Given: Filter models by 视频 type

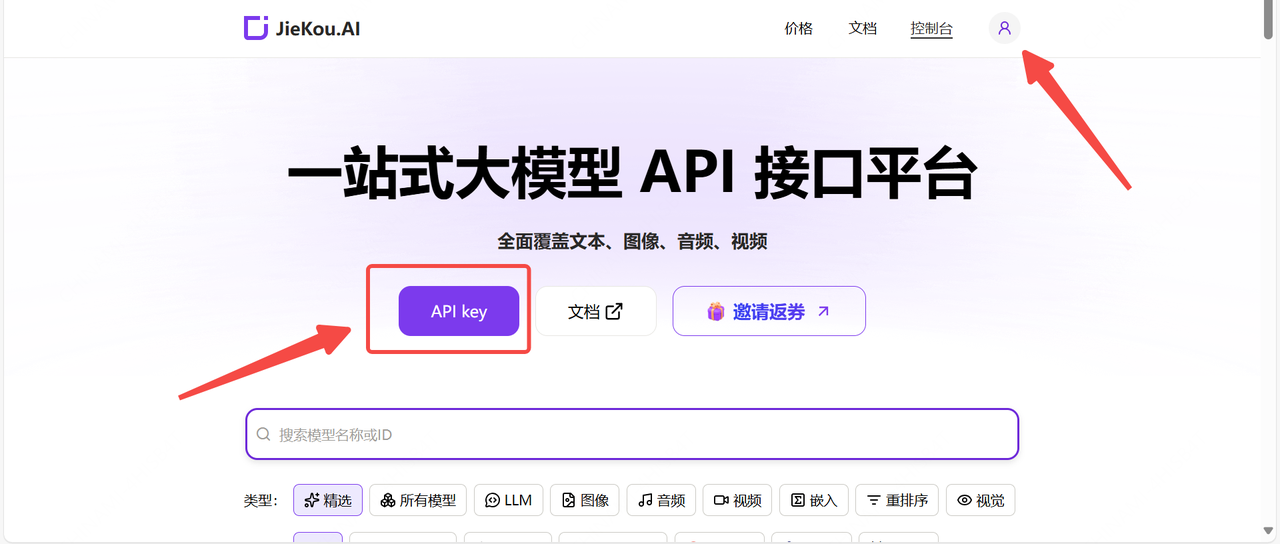Looking at the screenshot, I should pos(737,500).
